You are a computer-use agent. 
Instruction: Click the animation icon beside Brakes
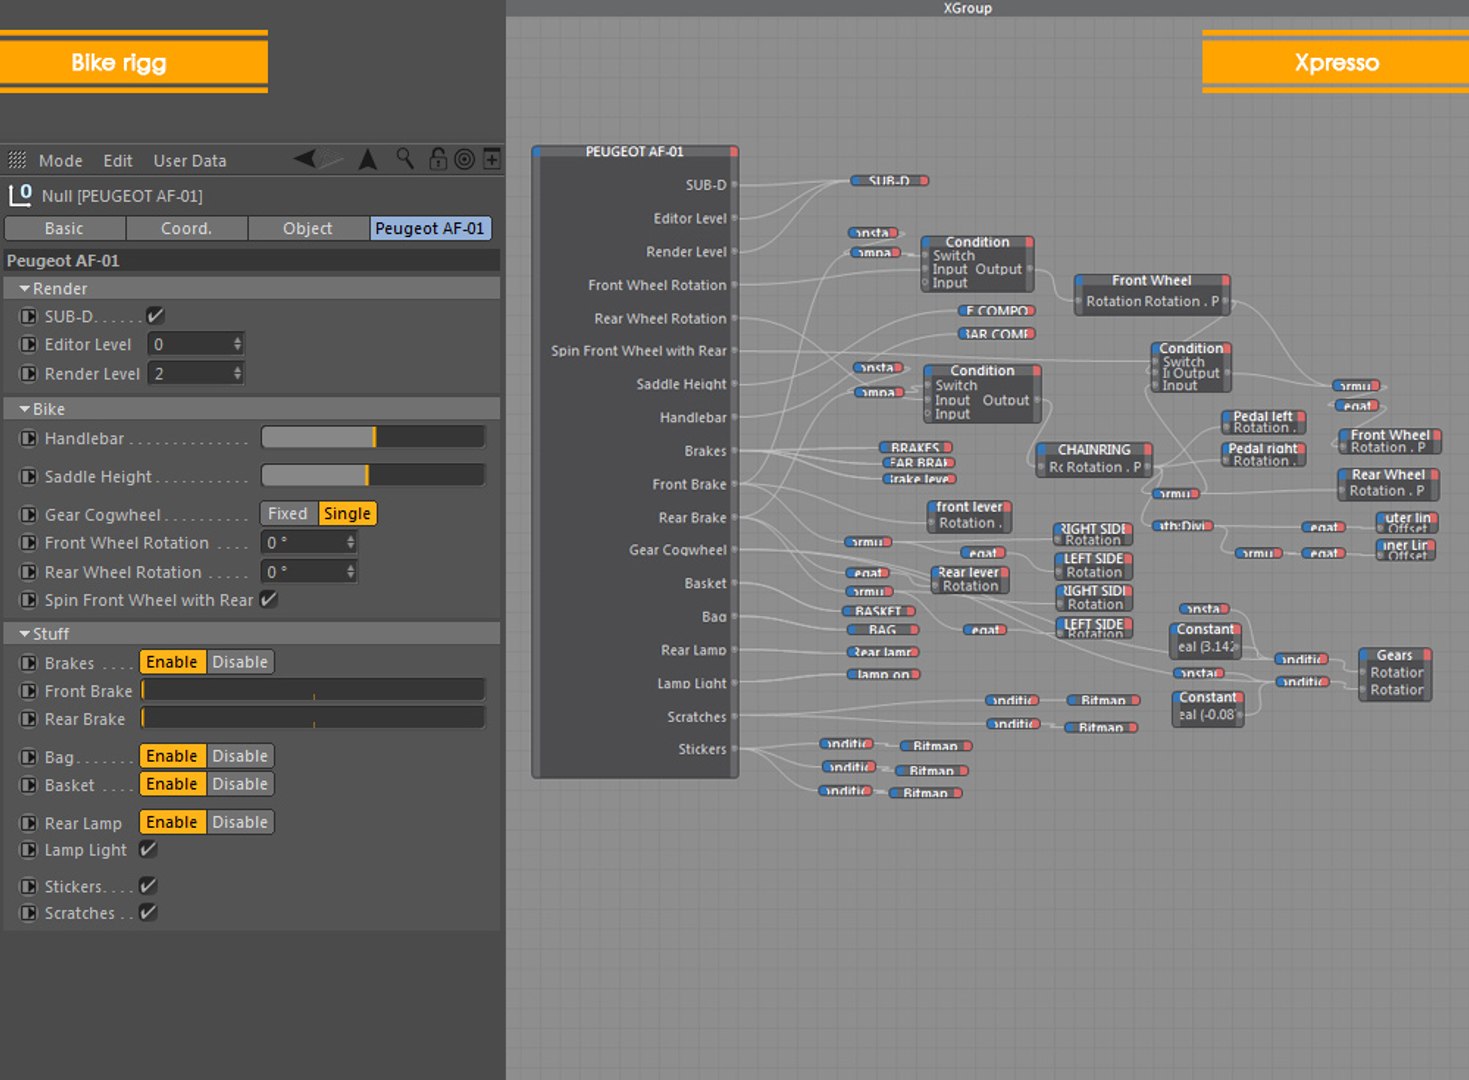(28, 663)
